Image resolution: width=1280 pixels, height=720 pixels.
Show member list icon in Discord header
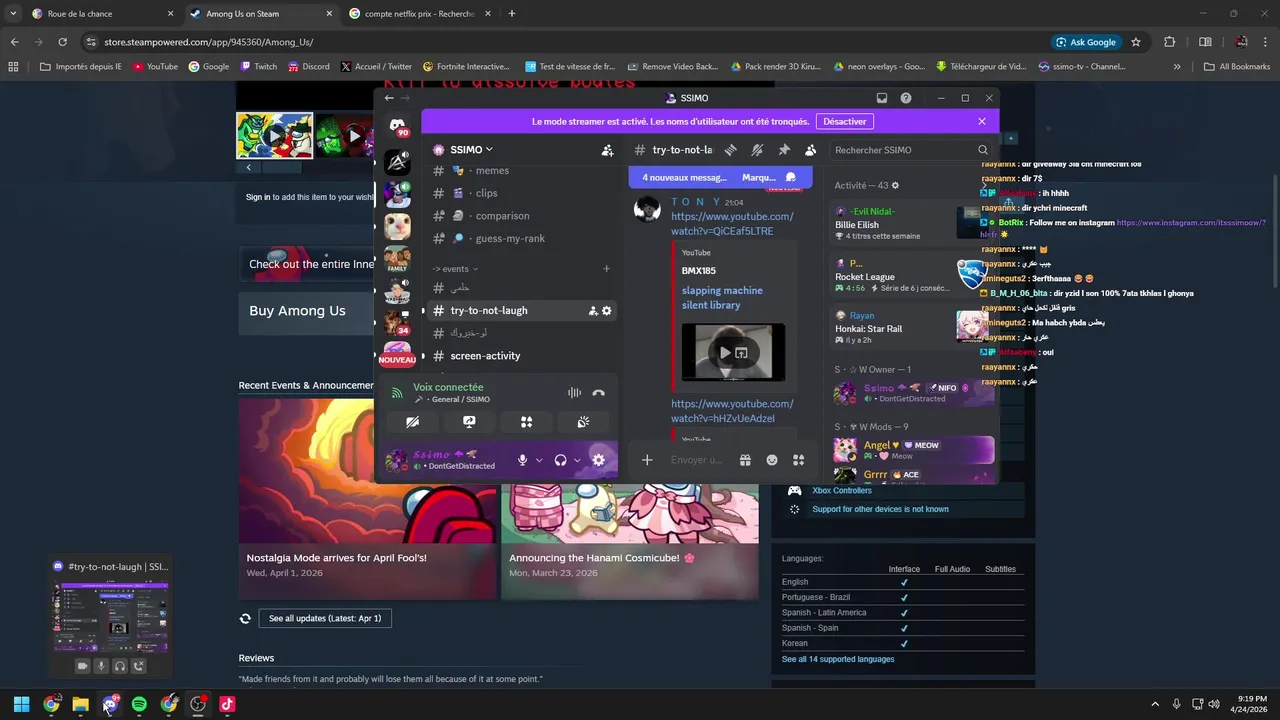tap(810, 150)
